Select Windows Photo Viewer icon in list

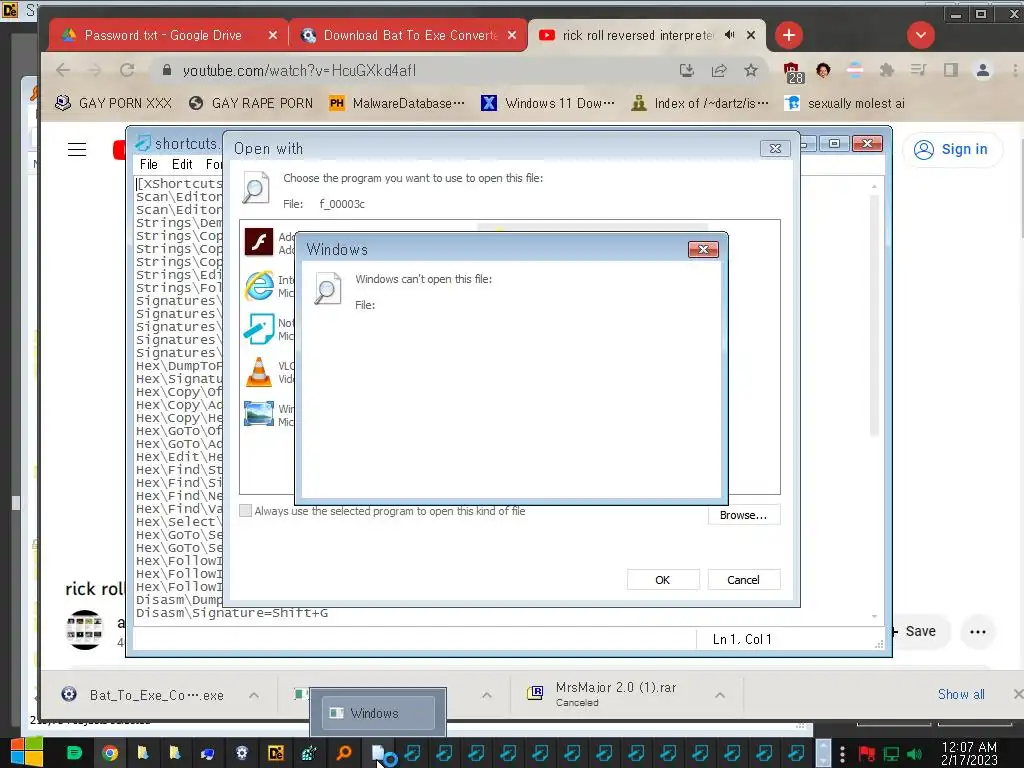point(259,414)
